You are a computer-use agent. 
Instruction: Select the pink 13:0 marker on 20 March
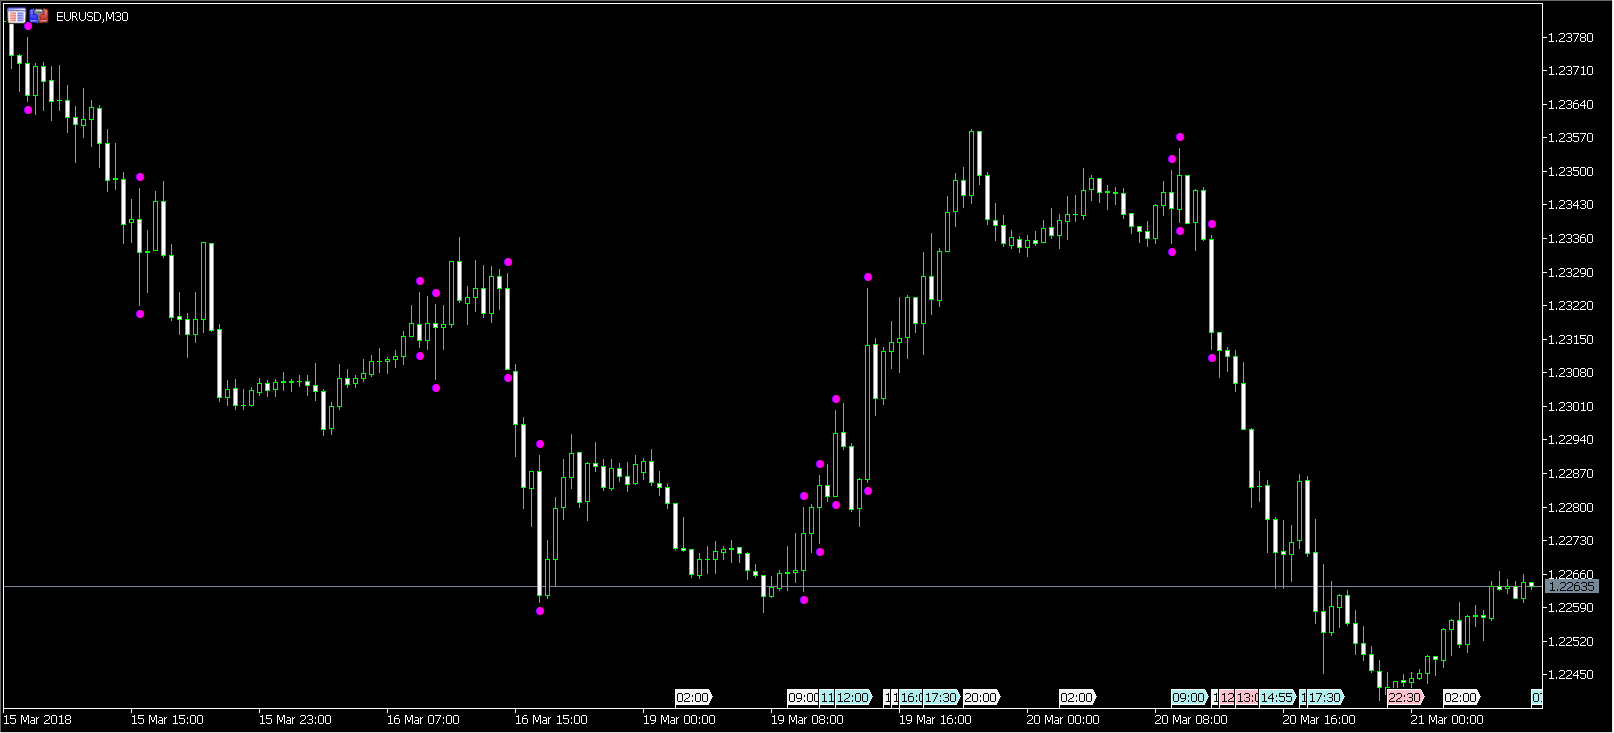[x=1247, y=697]
